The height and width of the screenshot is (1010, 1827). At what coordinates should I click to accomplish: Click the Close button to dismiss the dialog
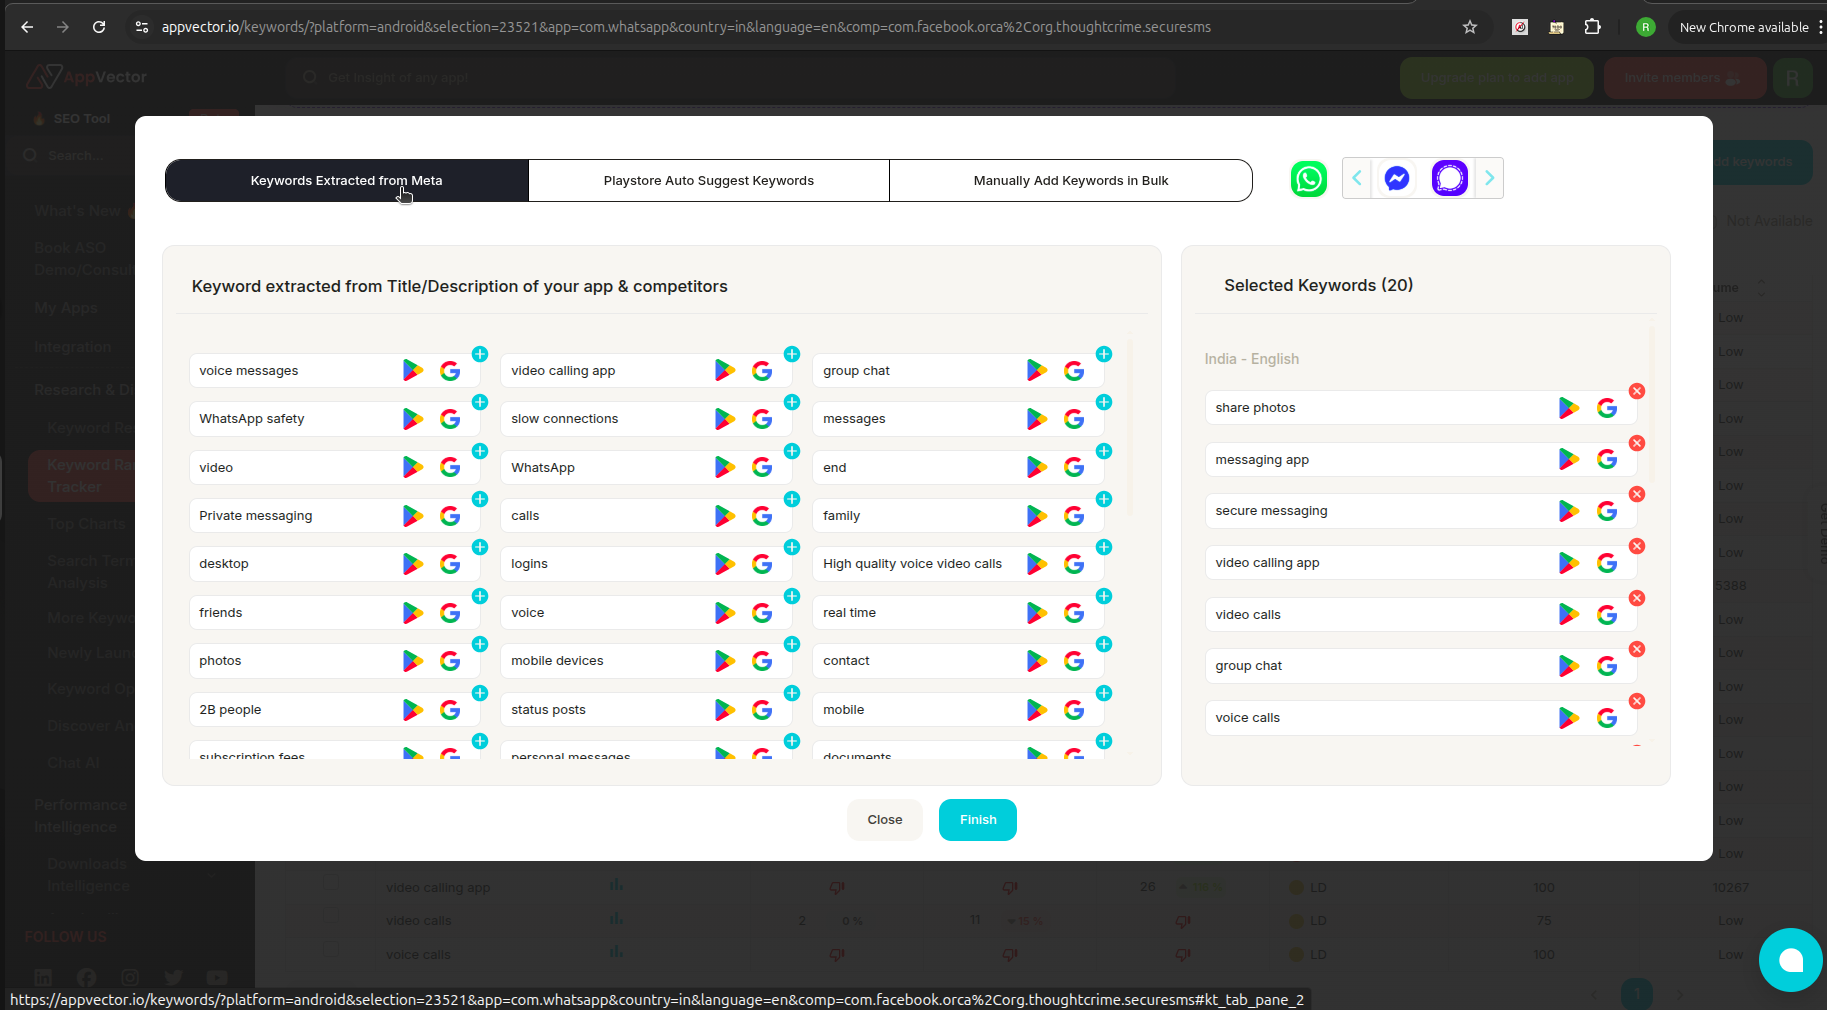click(x=884, y=819)
